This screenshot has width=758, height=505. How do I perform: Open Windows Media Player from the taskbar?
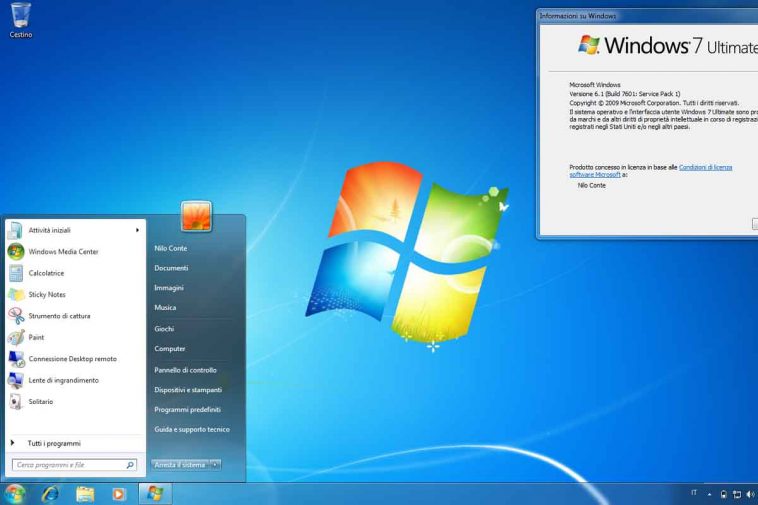point(119,494)
